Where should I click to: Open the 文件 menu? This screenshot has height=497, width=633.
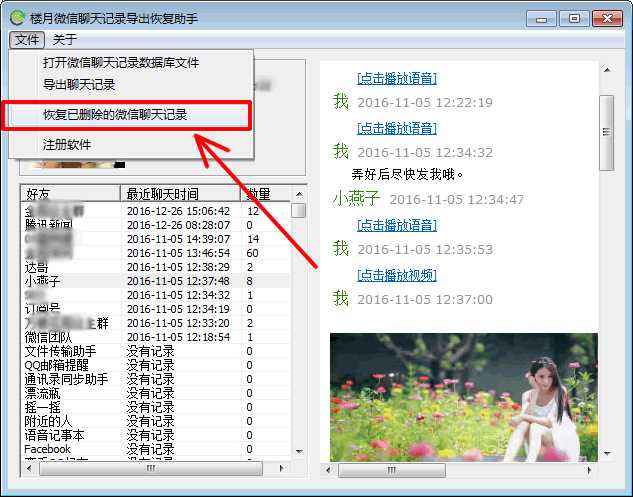[x=27, y=40]
